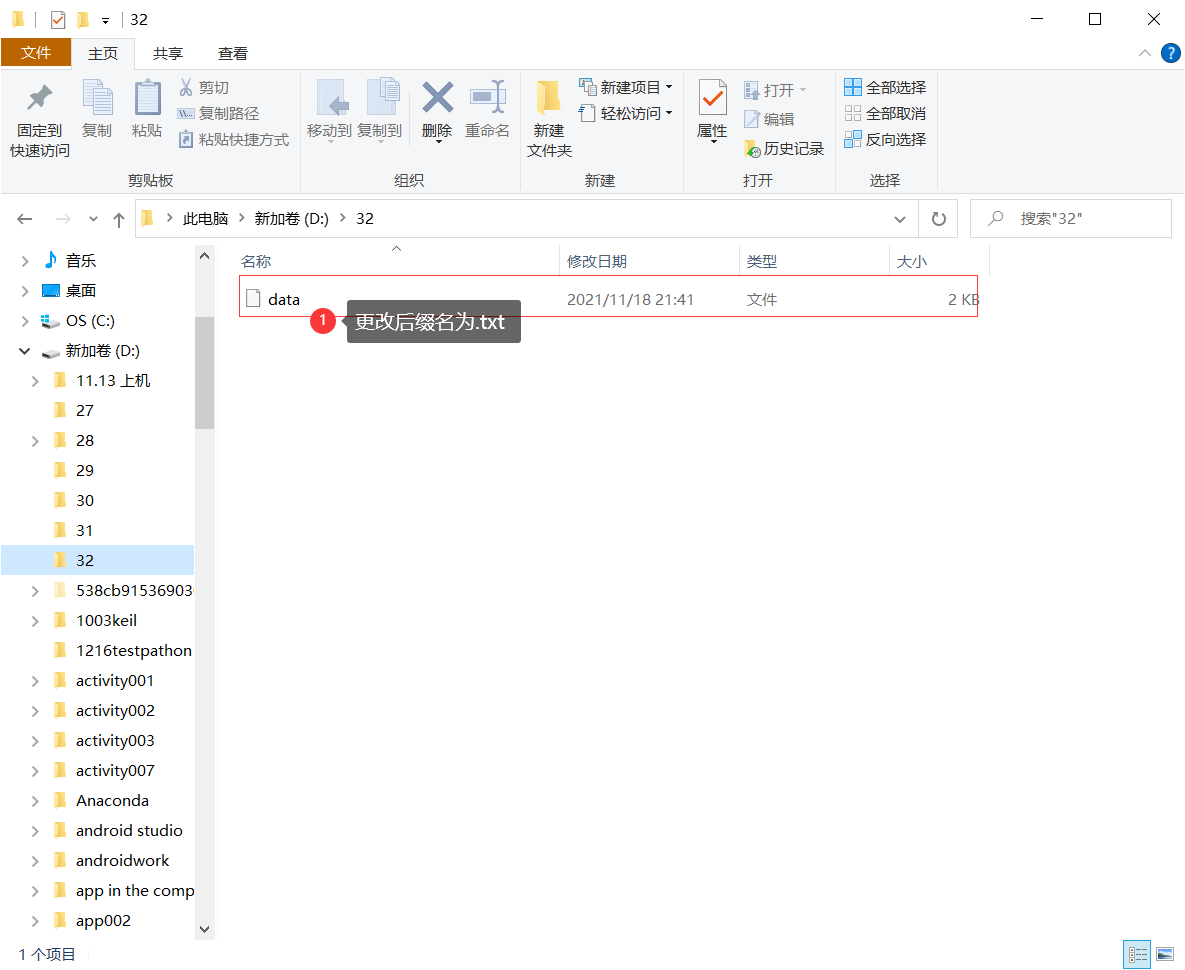
Task: Click the Forward navigation arrow
Action: (x=63, y=219)
